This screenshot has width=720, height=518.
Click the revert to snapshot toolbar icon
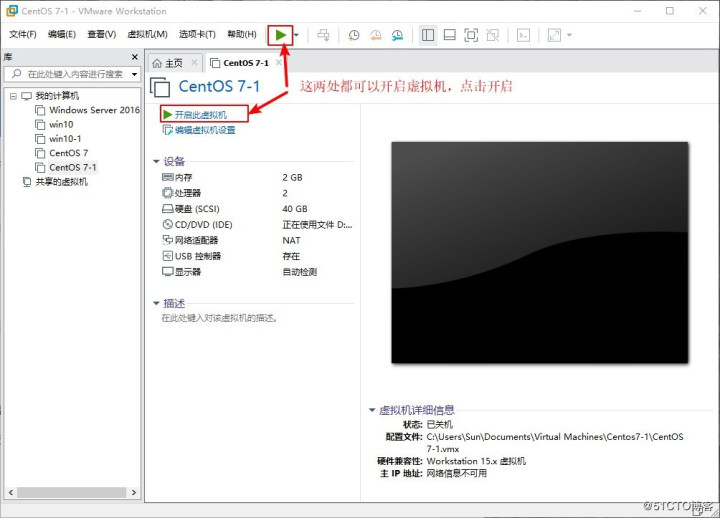(376, 35)
